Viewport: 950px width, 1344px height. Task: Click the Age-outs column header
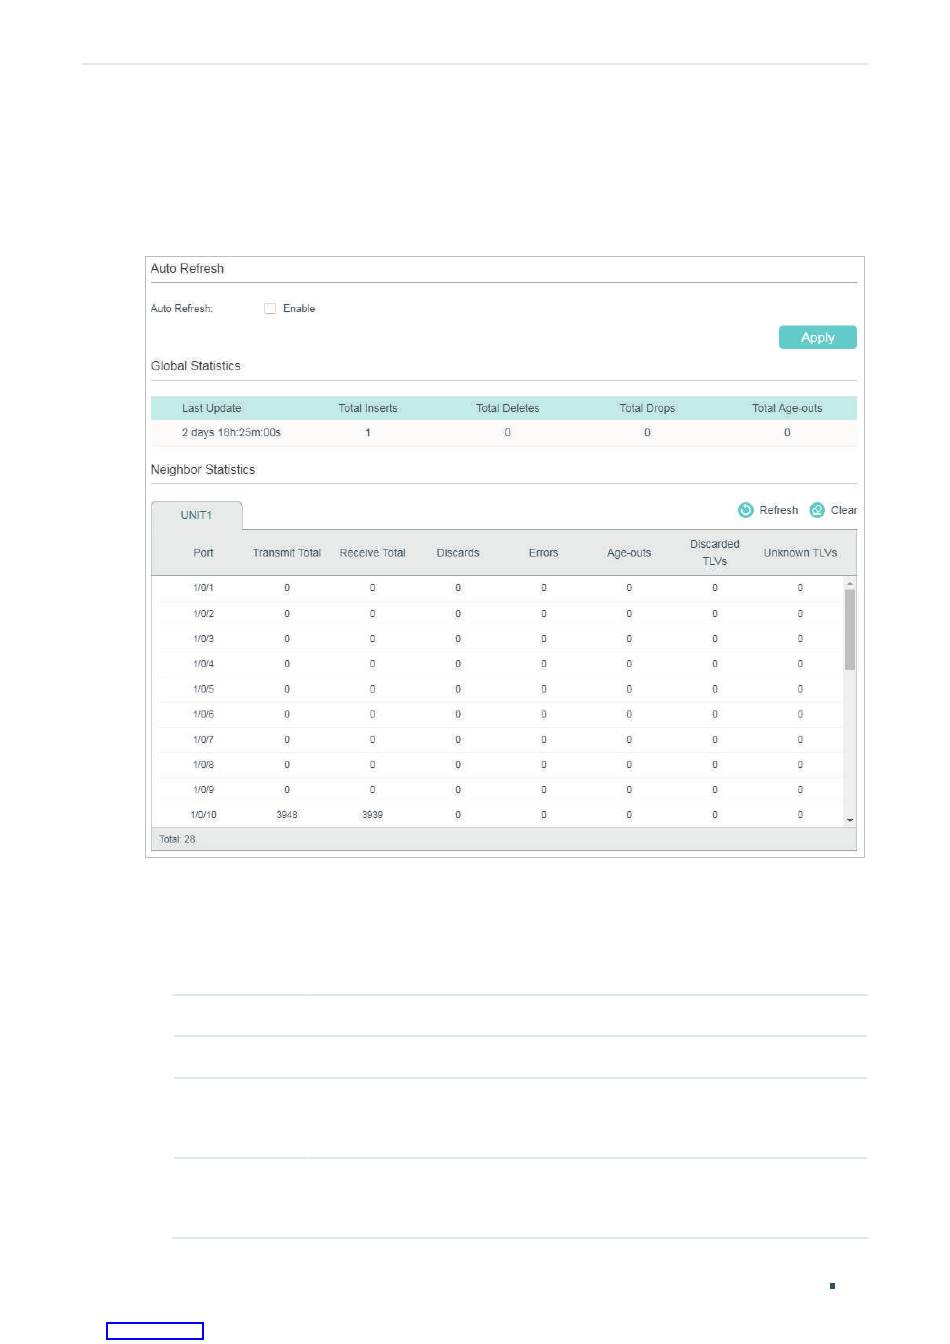[629, 553]
